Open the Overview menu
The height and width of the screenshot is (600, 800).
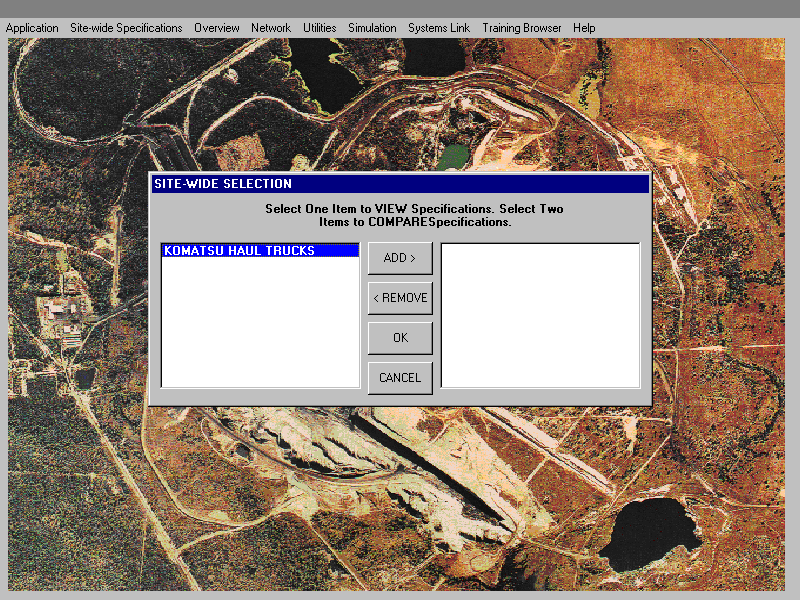(x=216, y=28)
